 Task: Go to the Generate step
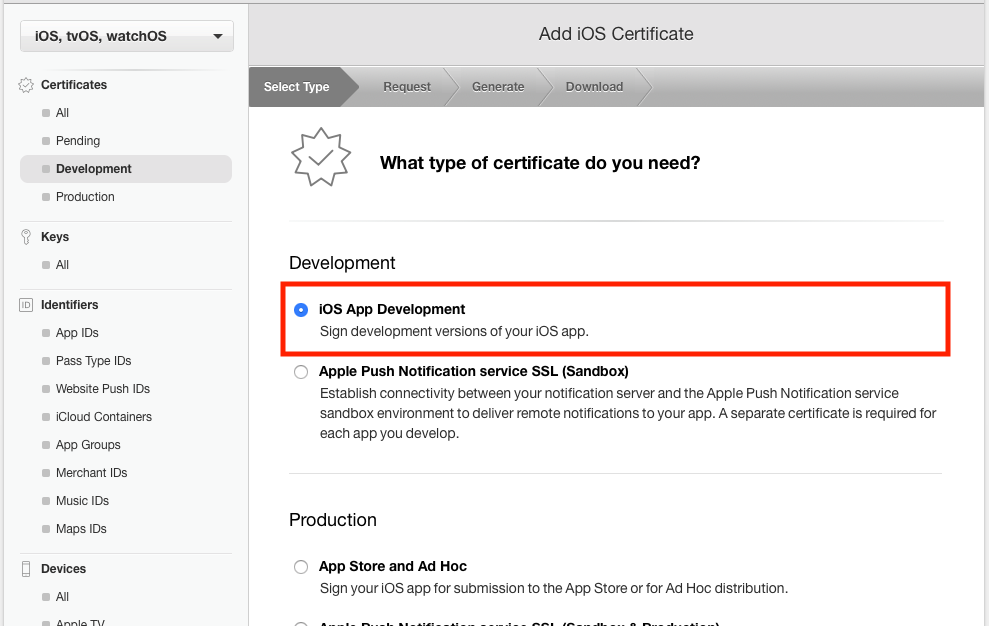tap(498, 87)
